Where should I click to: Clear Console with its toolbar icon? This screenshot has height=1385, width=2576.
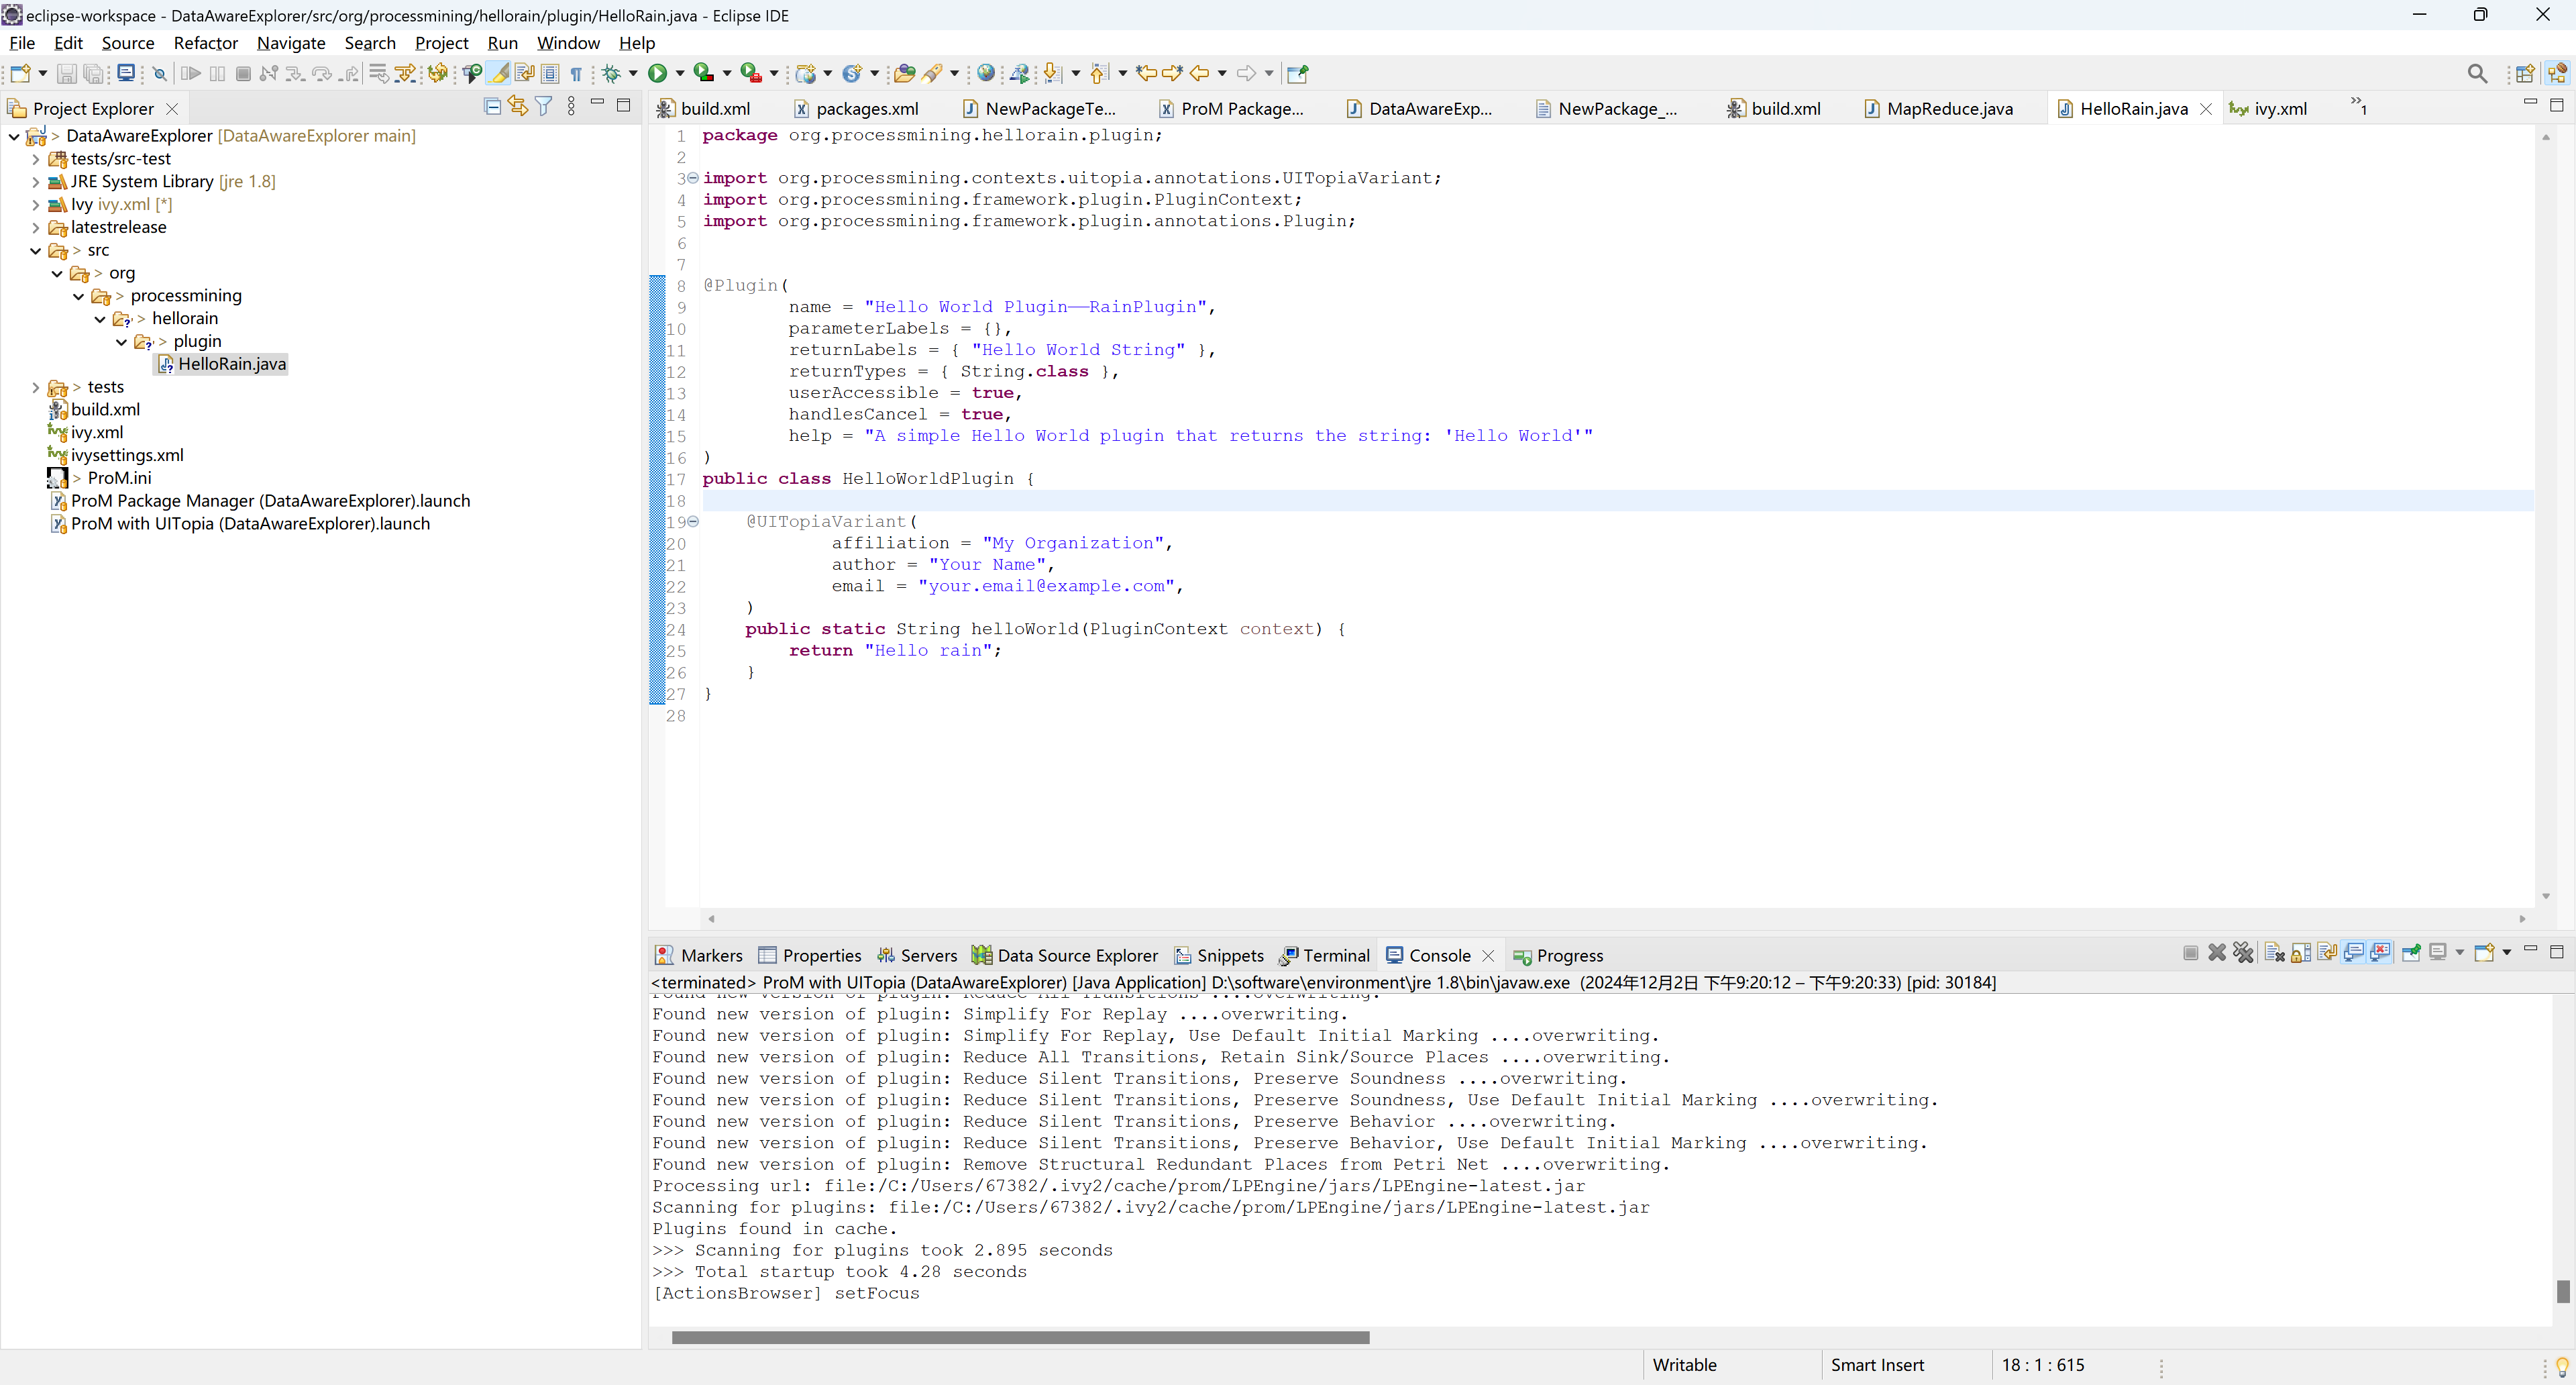[2274, 952]
